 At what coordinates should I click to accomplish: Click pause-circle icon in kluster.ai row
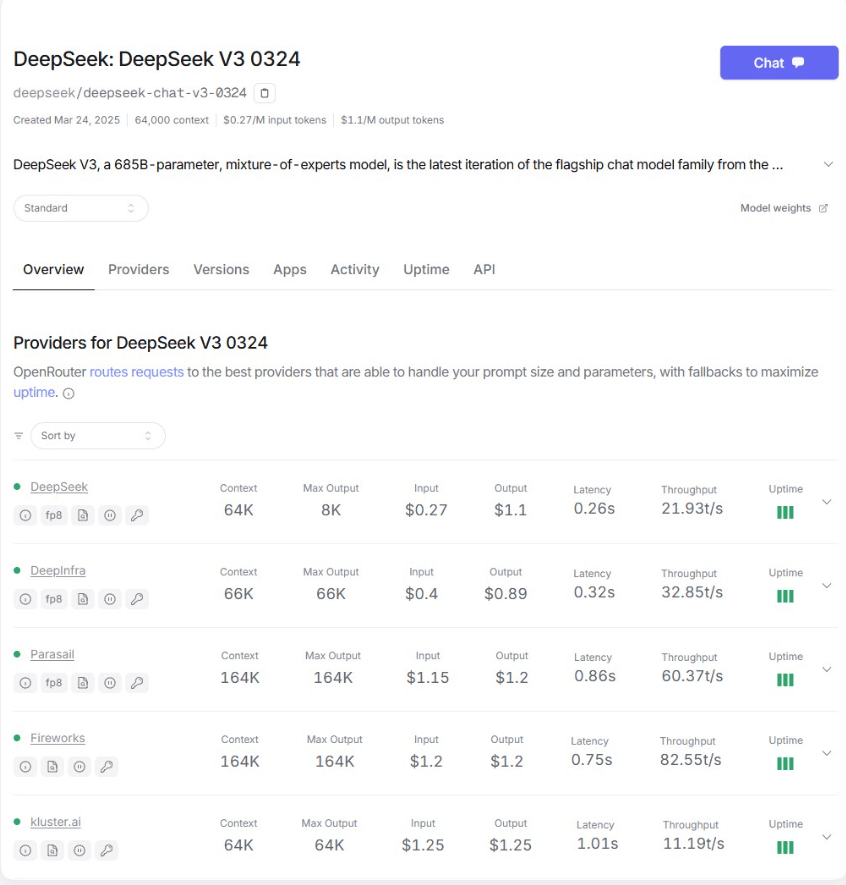(x=80, y=850)
